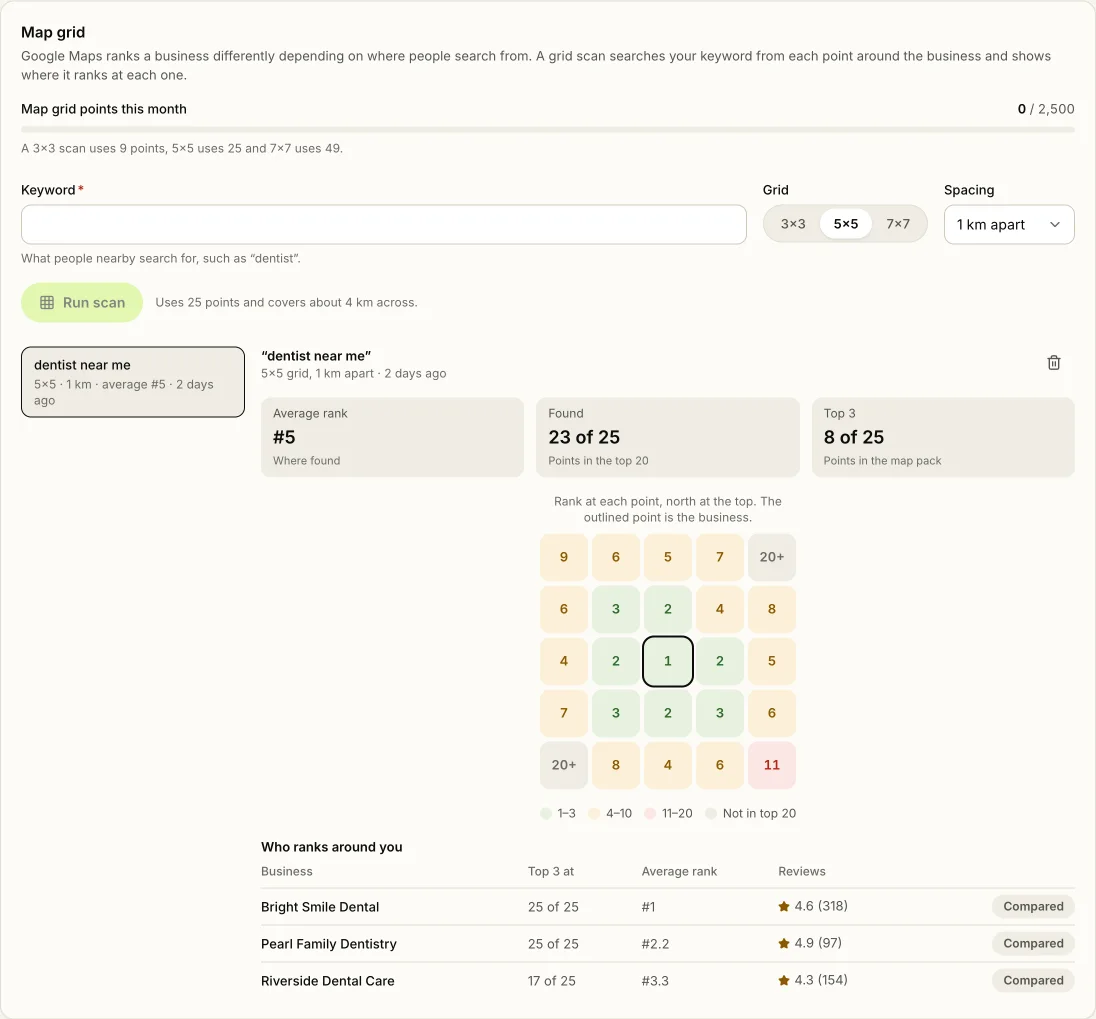The image size is (1096, 1019).
Task: Click Compared for Bright Smile Dental
Action: (x=1033, y=906)
